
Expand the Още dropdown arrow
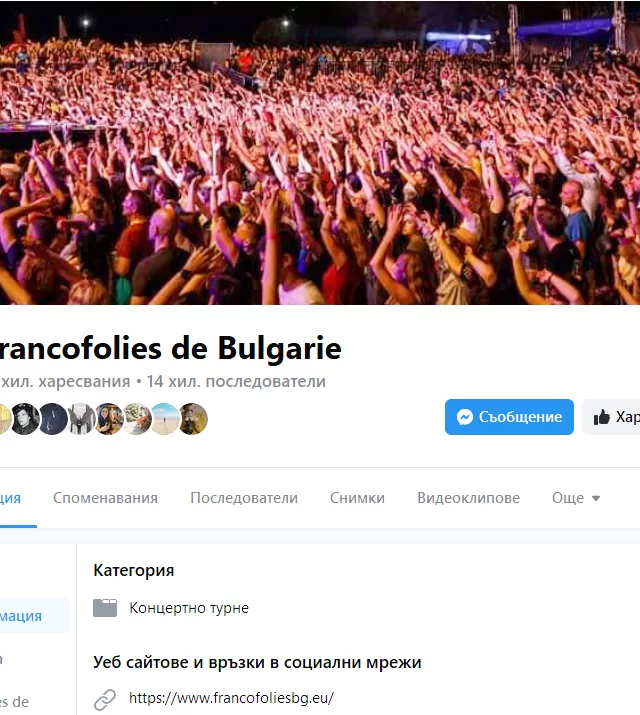tap(595, 498)
